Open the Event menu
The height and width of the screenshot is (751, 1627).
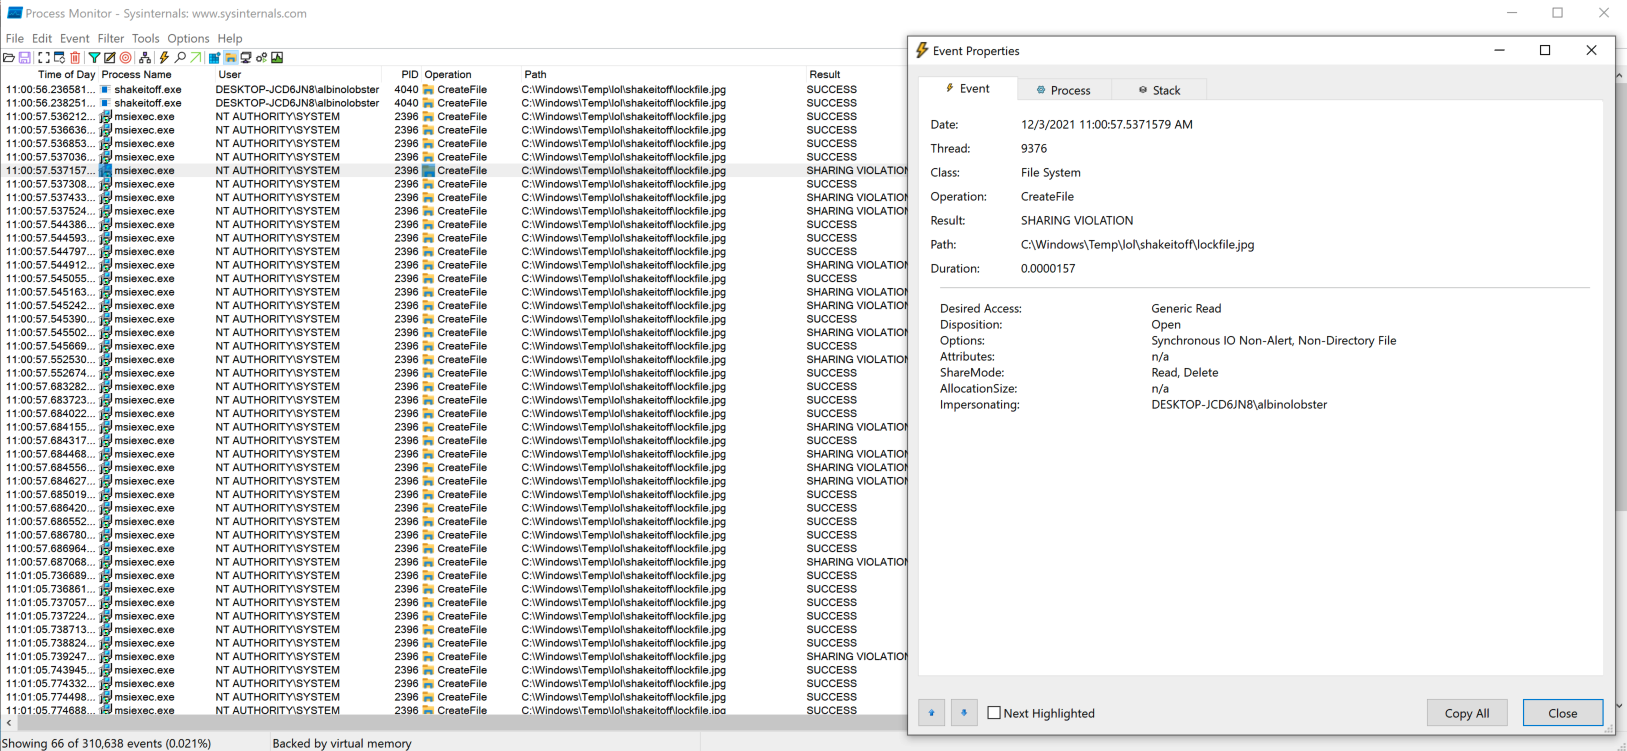(75, 38)
